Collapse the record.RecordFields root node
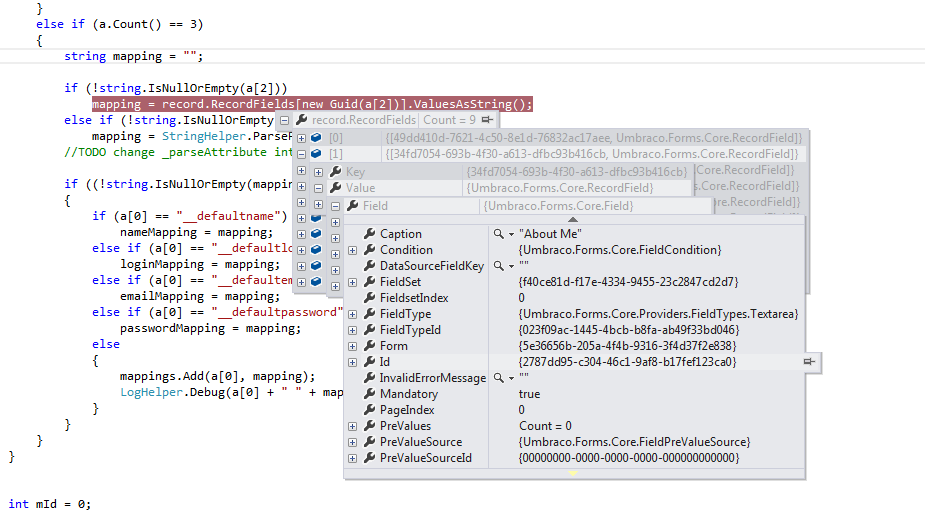The image size is (925, 517). [283, 120]
